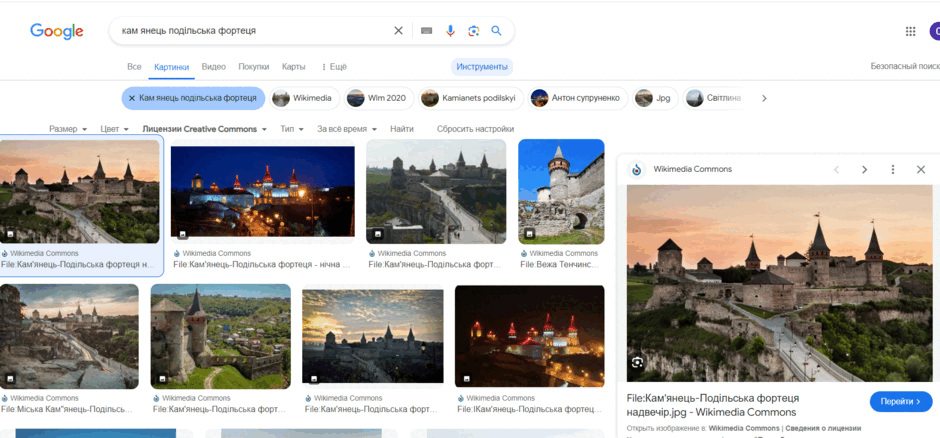The height and width of the screenshot is (438, 940).
Task: Click Сбросить настройки
Action: [x=475, y=129]
